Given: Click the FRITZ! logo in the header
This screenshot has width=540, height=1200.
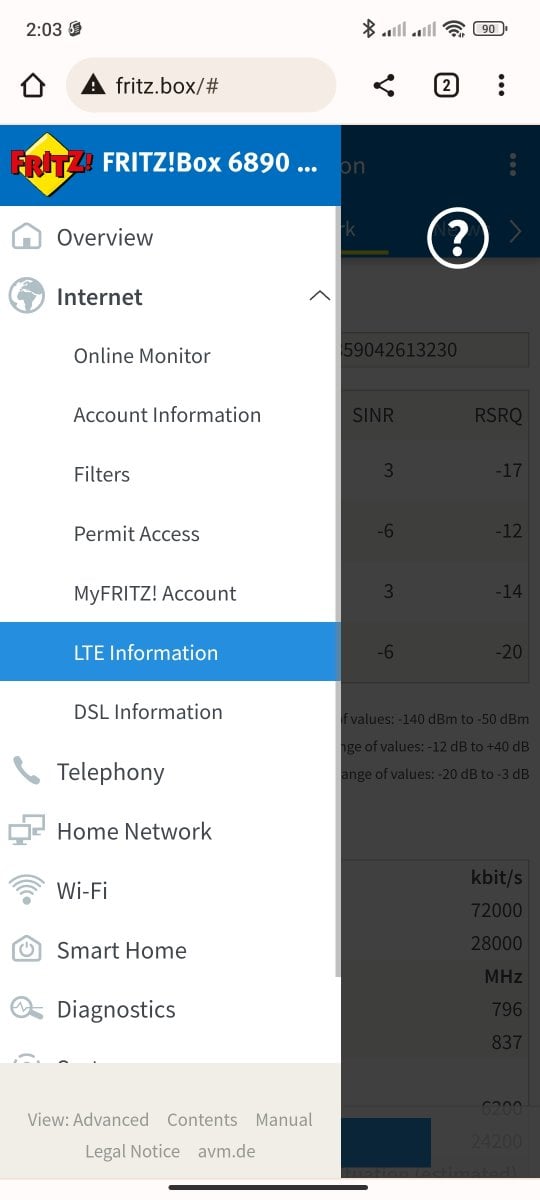Looking at the screenshot, I should pyautogui.click(x=51, y=163).
